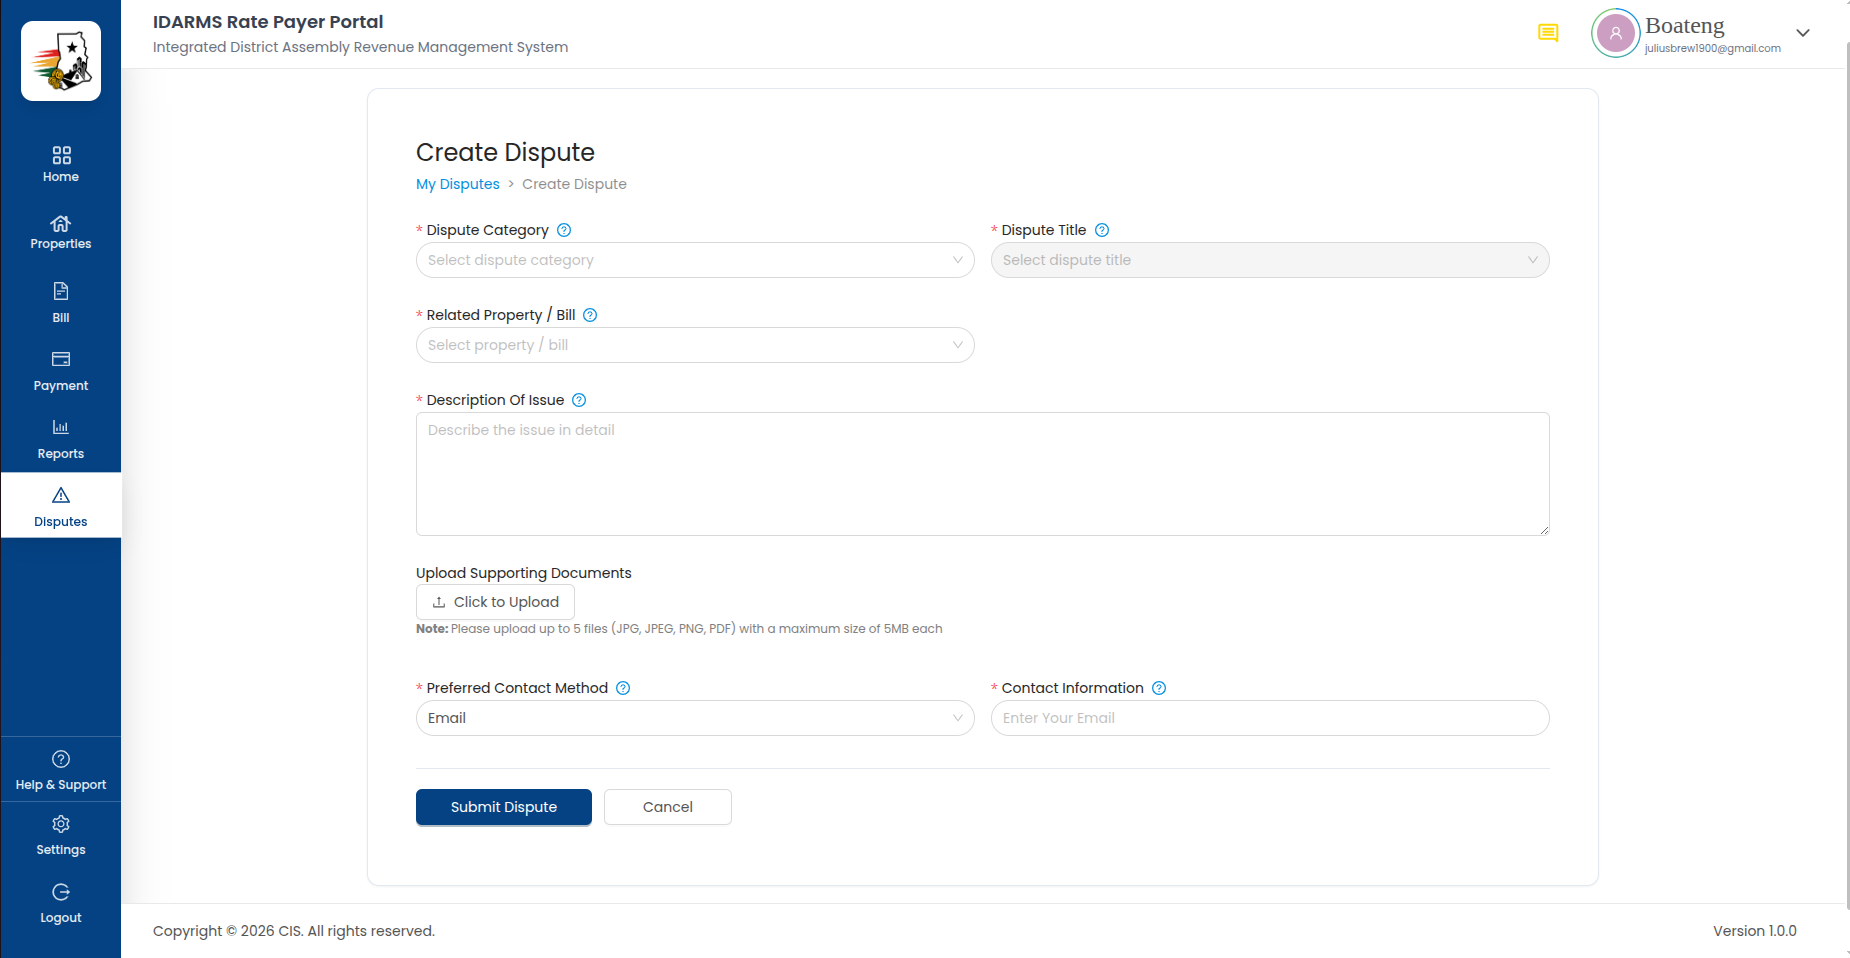
Task: Click the help icon beside Description Of Issue
Action: click(x=579, y=400)
